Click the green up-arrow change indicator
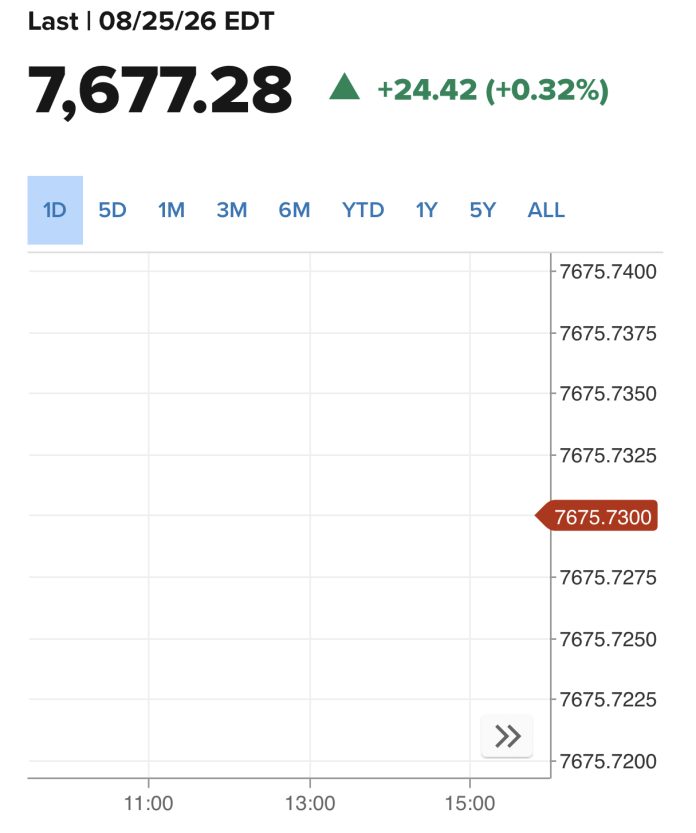 coord(344,87)
